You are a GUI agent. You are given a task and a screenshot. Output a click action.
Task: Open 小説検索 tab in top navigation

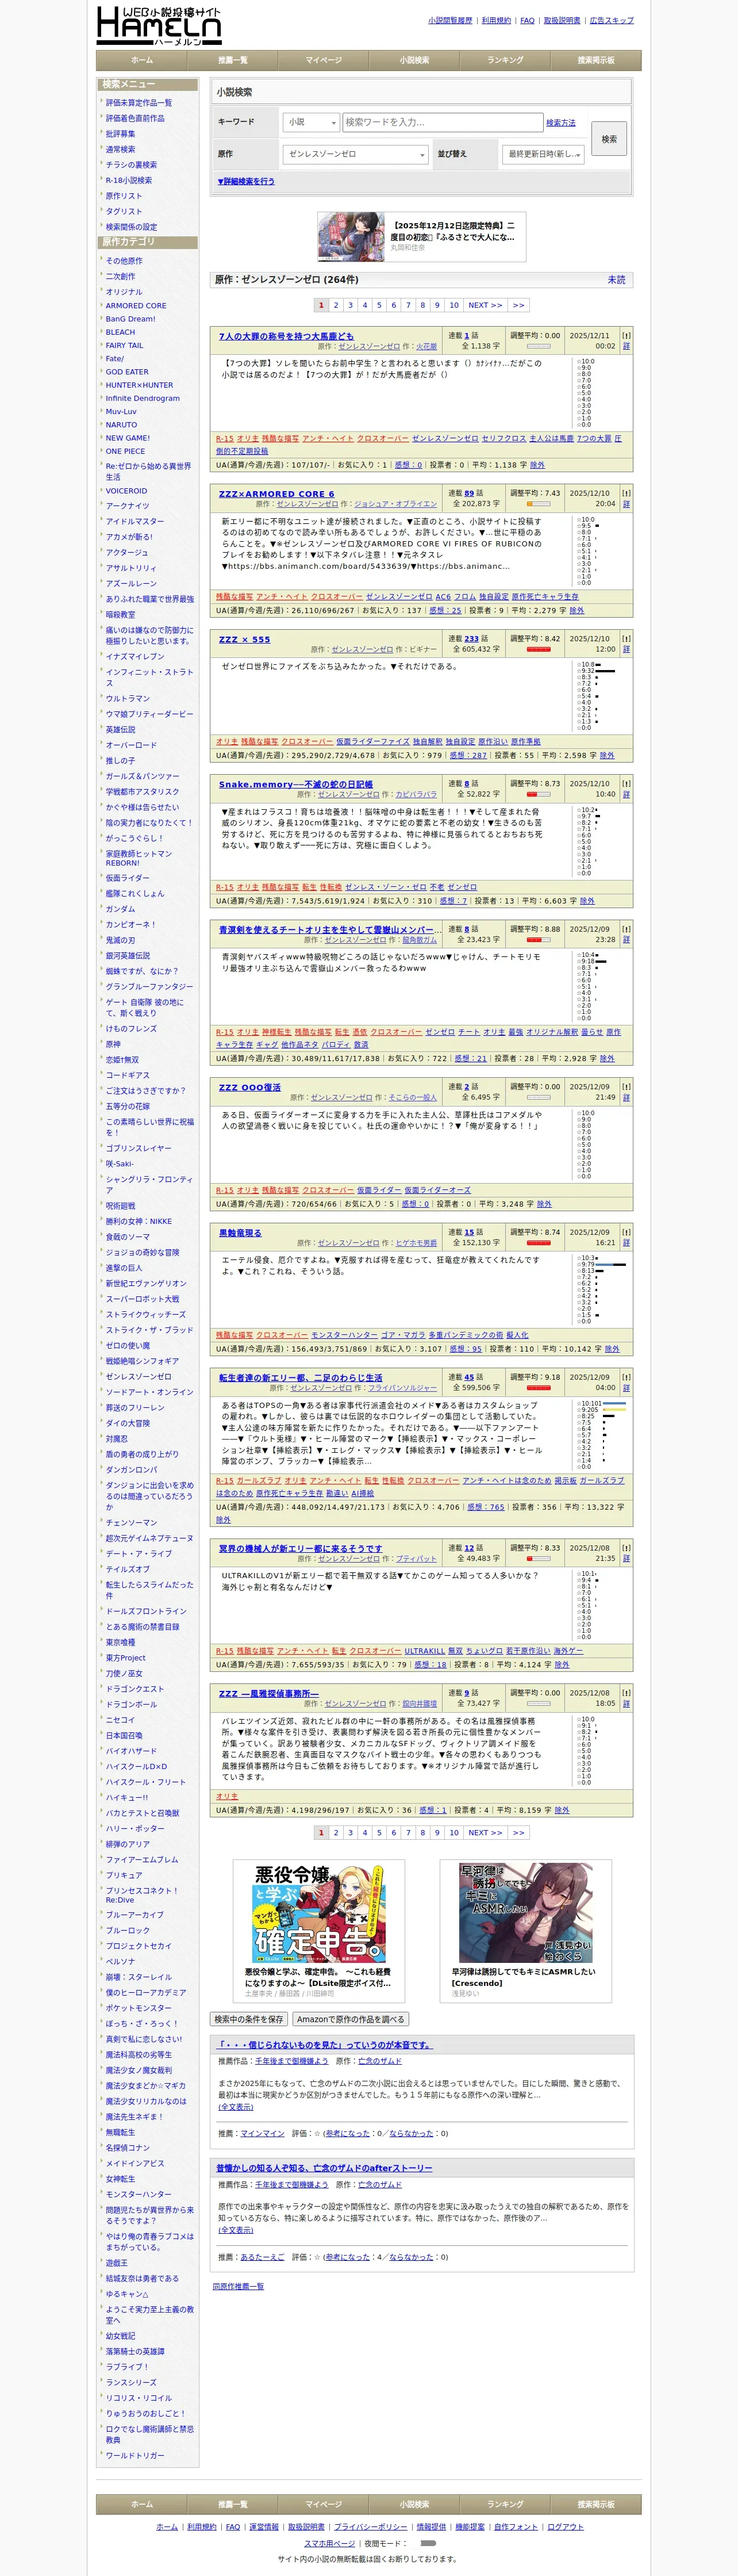pyautogui.click(x=414, y=61)
